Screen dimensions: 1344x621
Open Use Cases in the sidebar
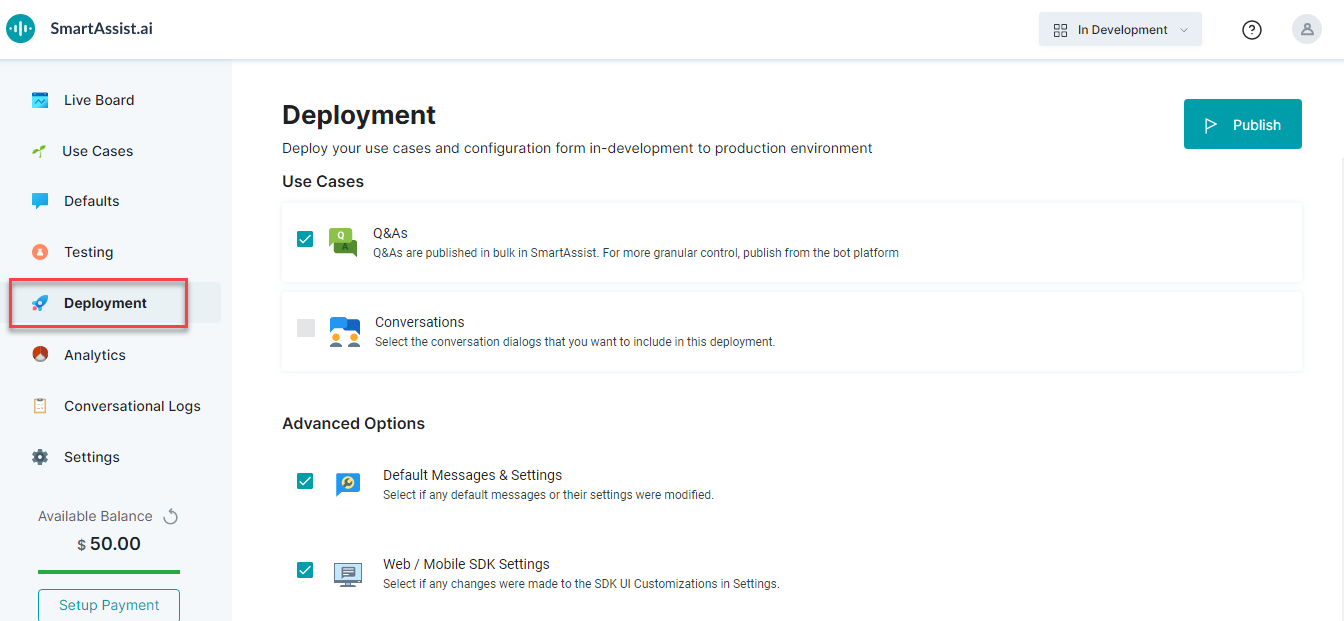coord(97,151)
